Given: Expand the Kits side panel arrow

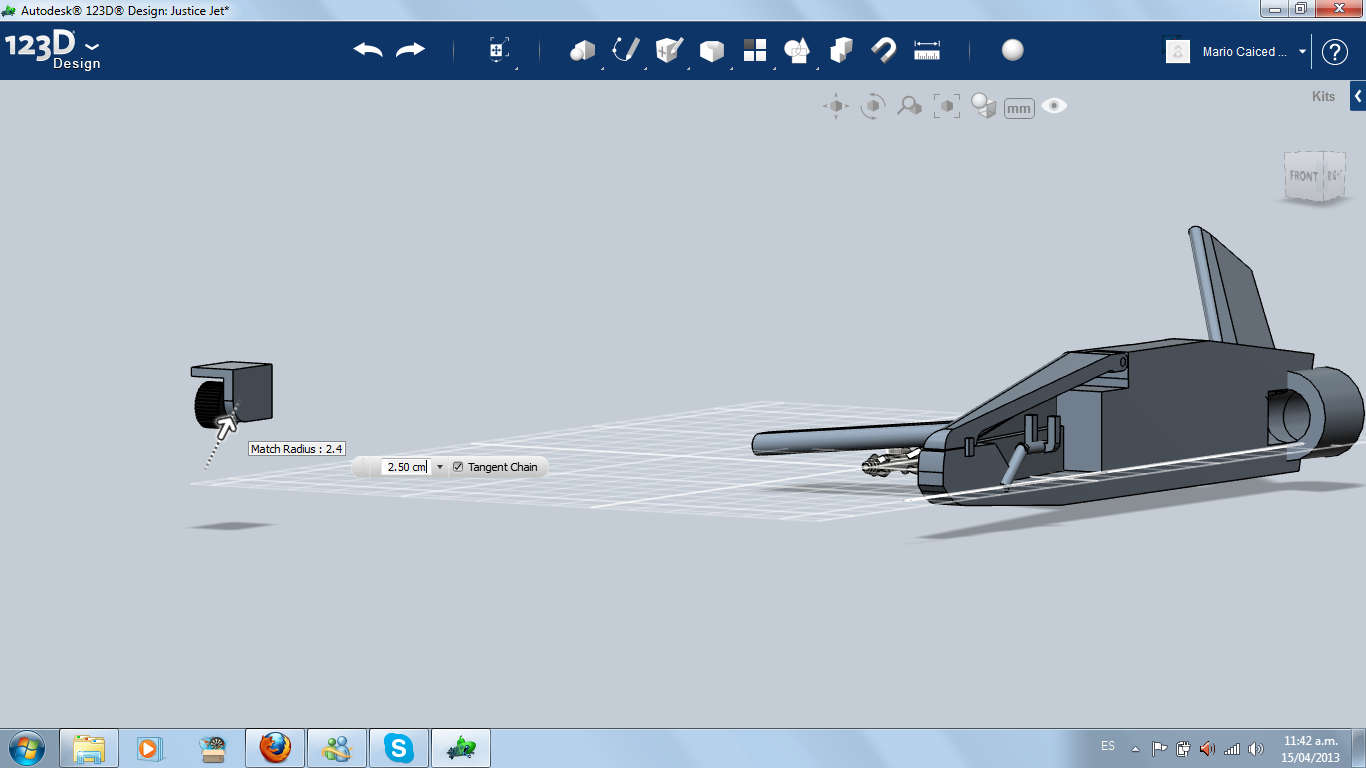Looking at the screenshot, I should (x=1358, y=96).
